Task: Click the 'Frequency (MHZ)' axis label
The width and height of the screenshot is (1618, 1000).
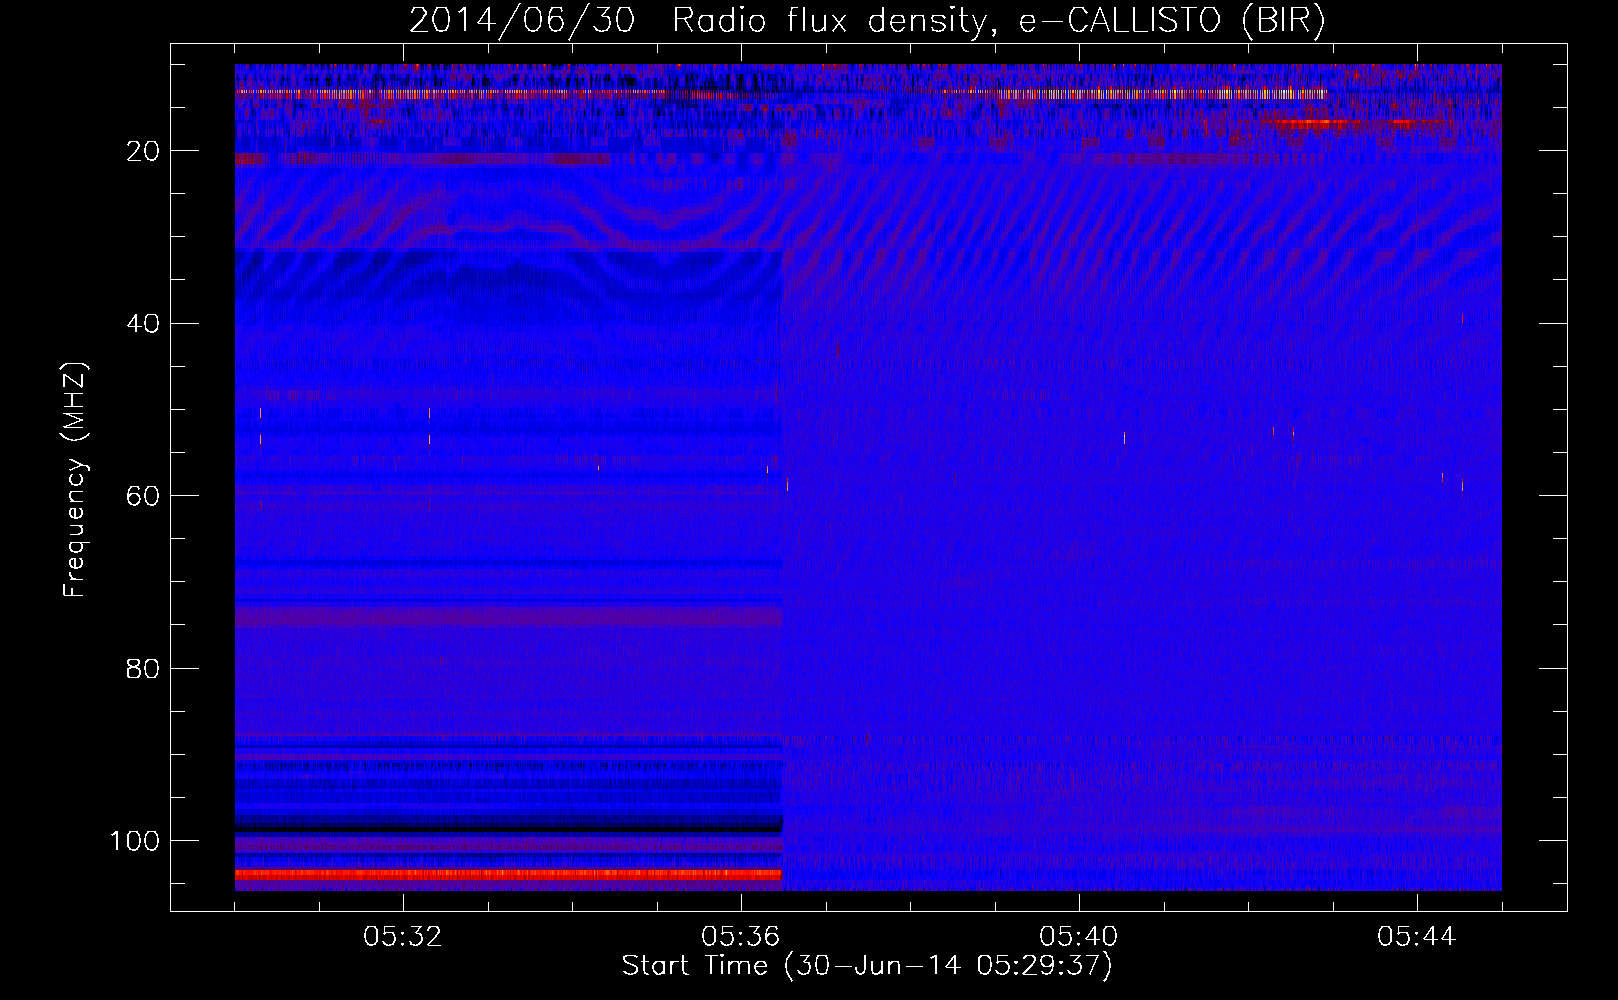Action: 75,480
